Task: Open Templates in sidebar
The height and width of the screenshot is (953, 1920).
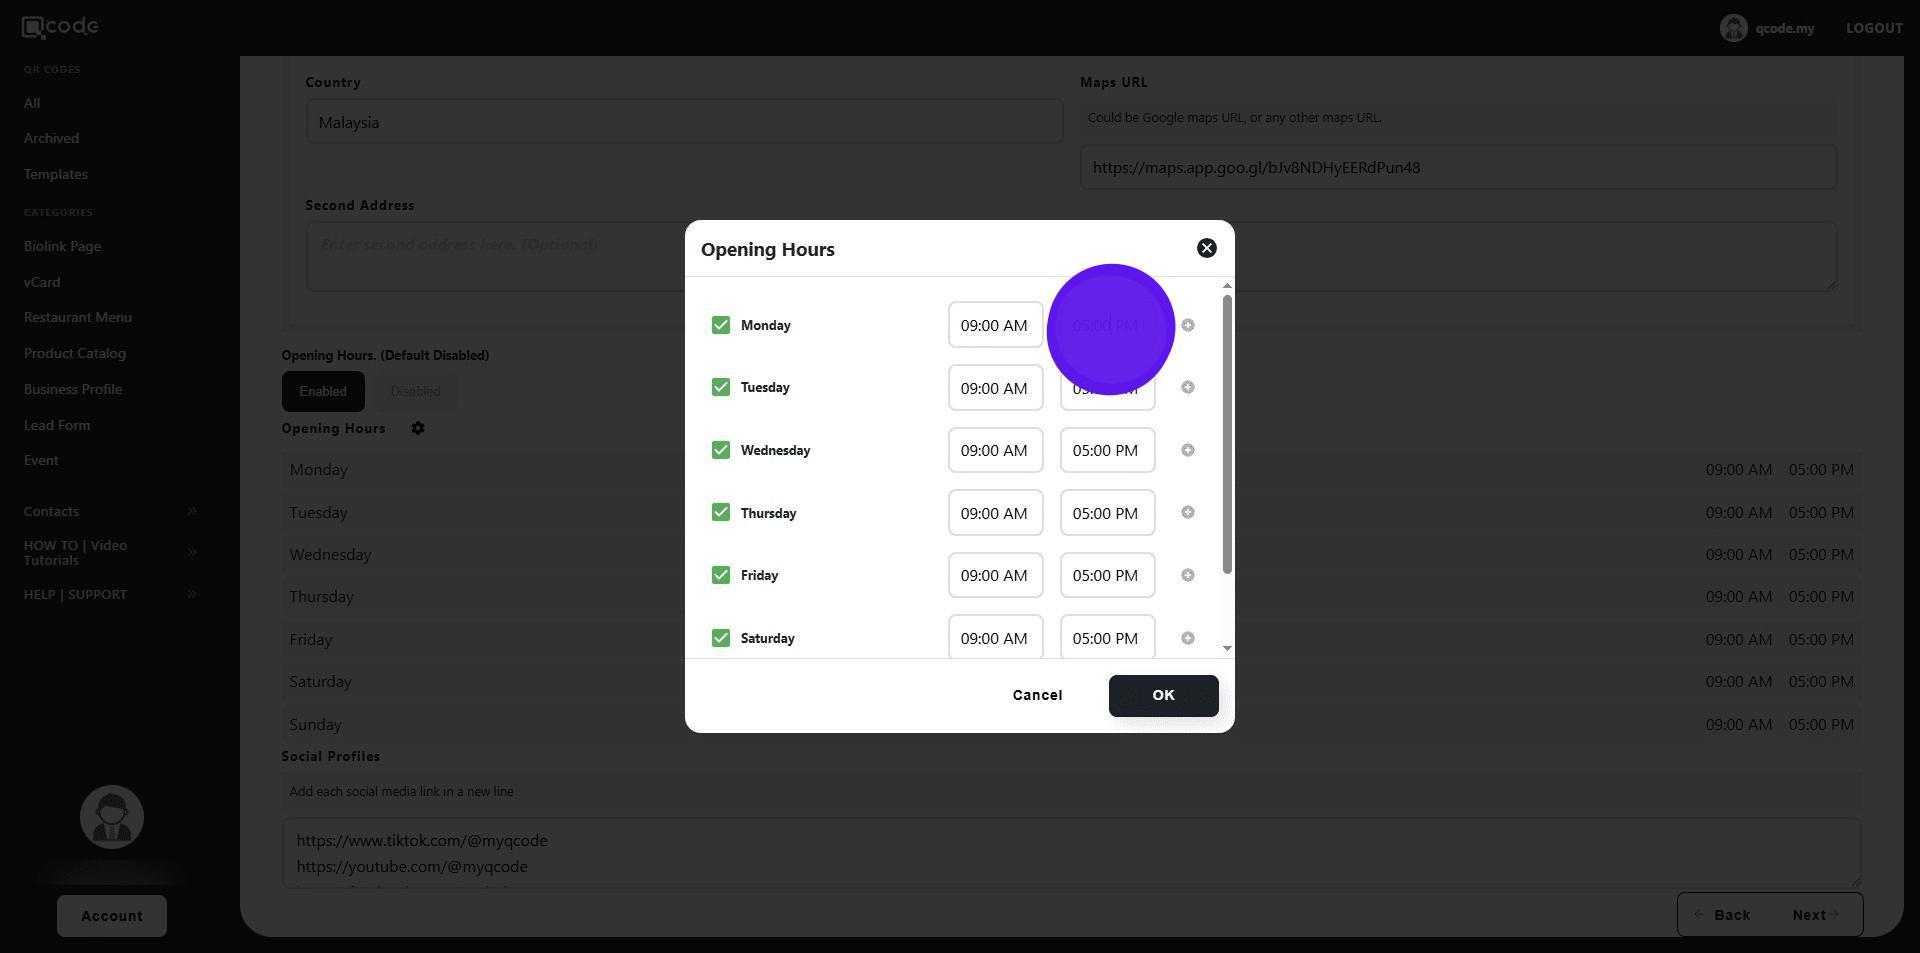Action: [x=56, y=174]
